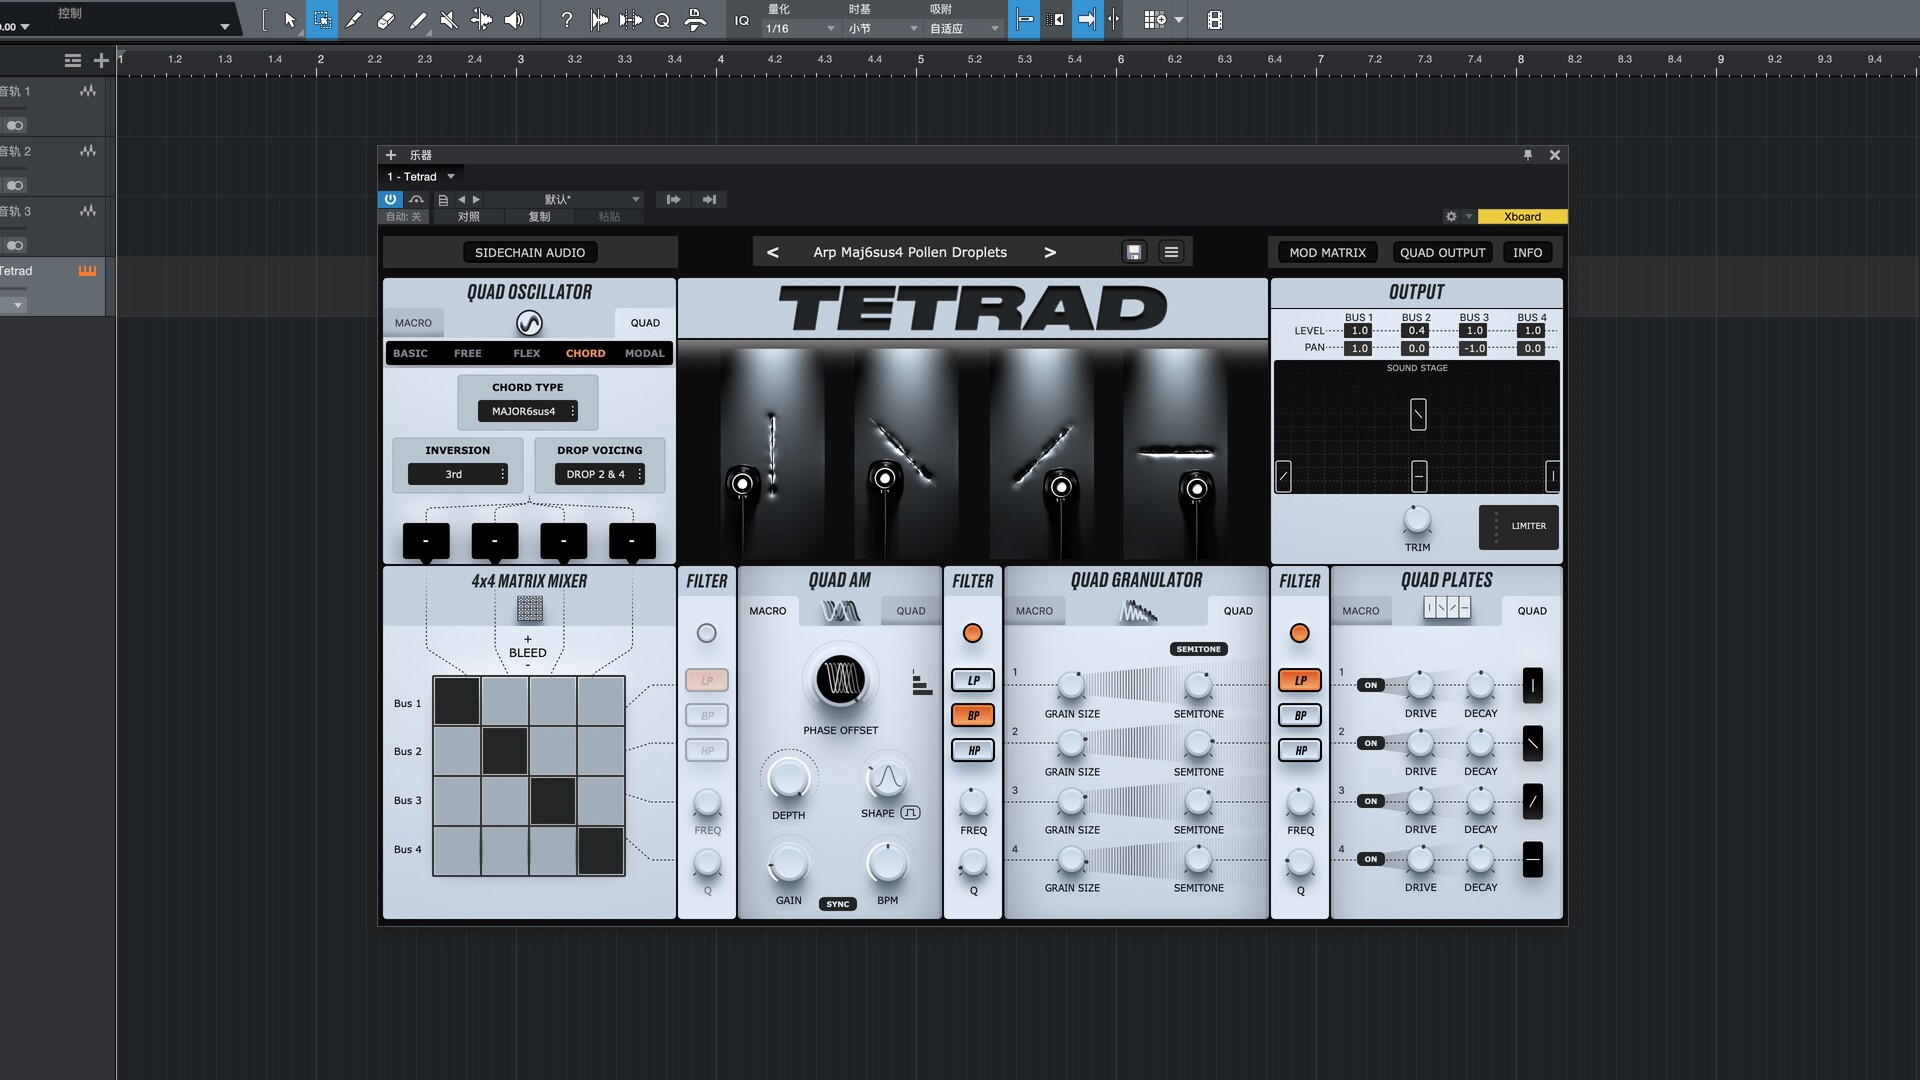Image resolution: width=1920 pixels, height=1080 pixels.
Task: Toggle plate 1 ON switch
Action: 1370,685
